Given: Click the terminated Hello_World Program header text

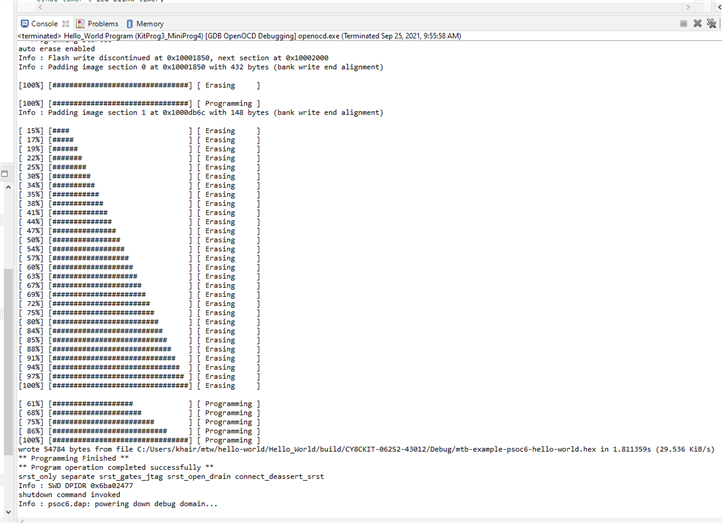Looking at the screenshot, I should (x=239, y=36).
